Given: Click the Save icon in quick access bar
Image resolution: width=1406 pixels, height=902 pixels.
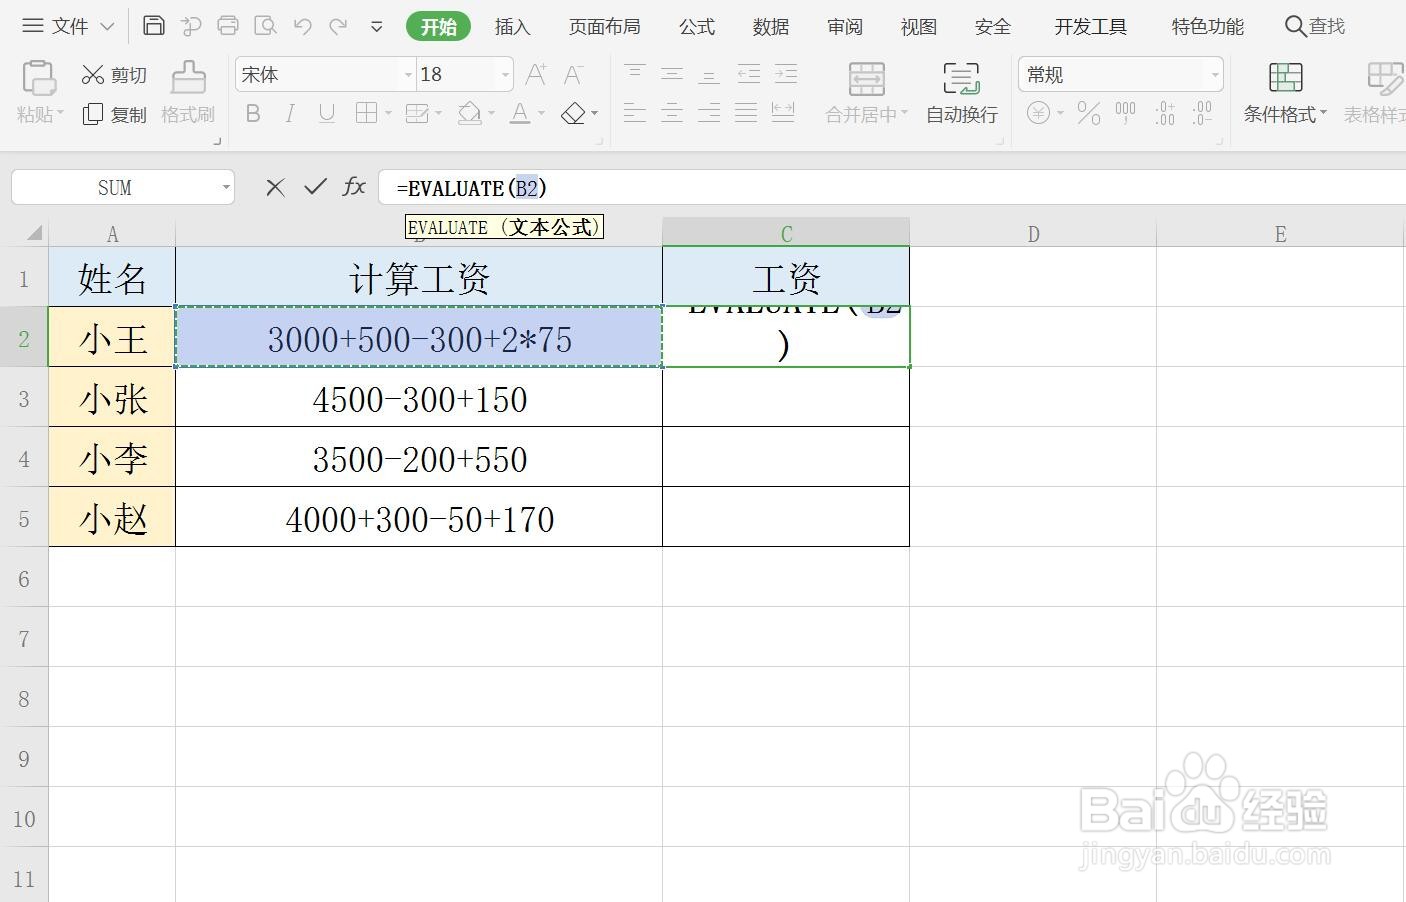Looking at the screenshot, I should pos(153,26).
